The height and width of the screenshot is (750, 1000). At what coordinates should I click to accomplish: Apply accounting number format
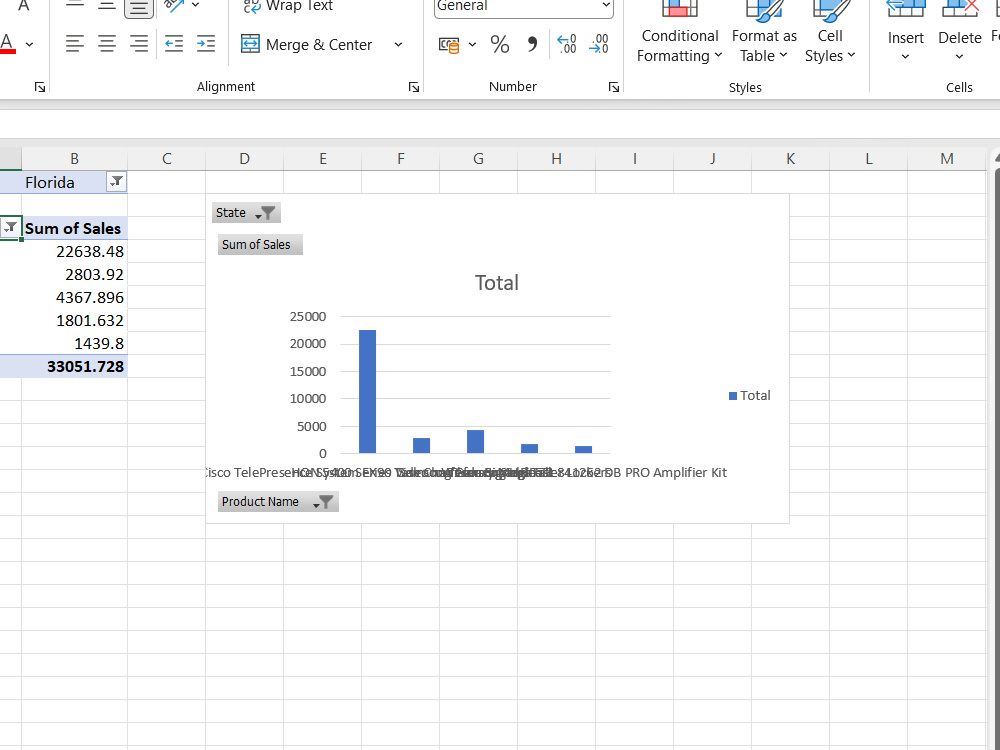pos(449,45)
